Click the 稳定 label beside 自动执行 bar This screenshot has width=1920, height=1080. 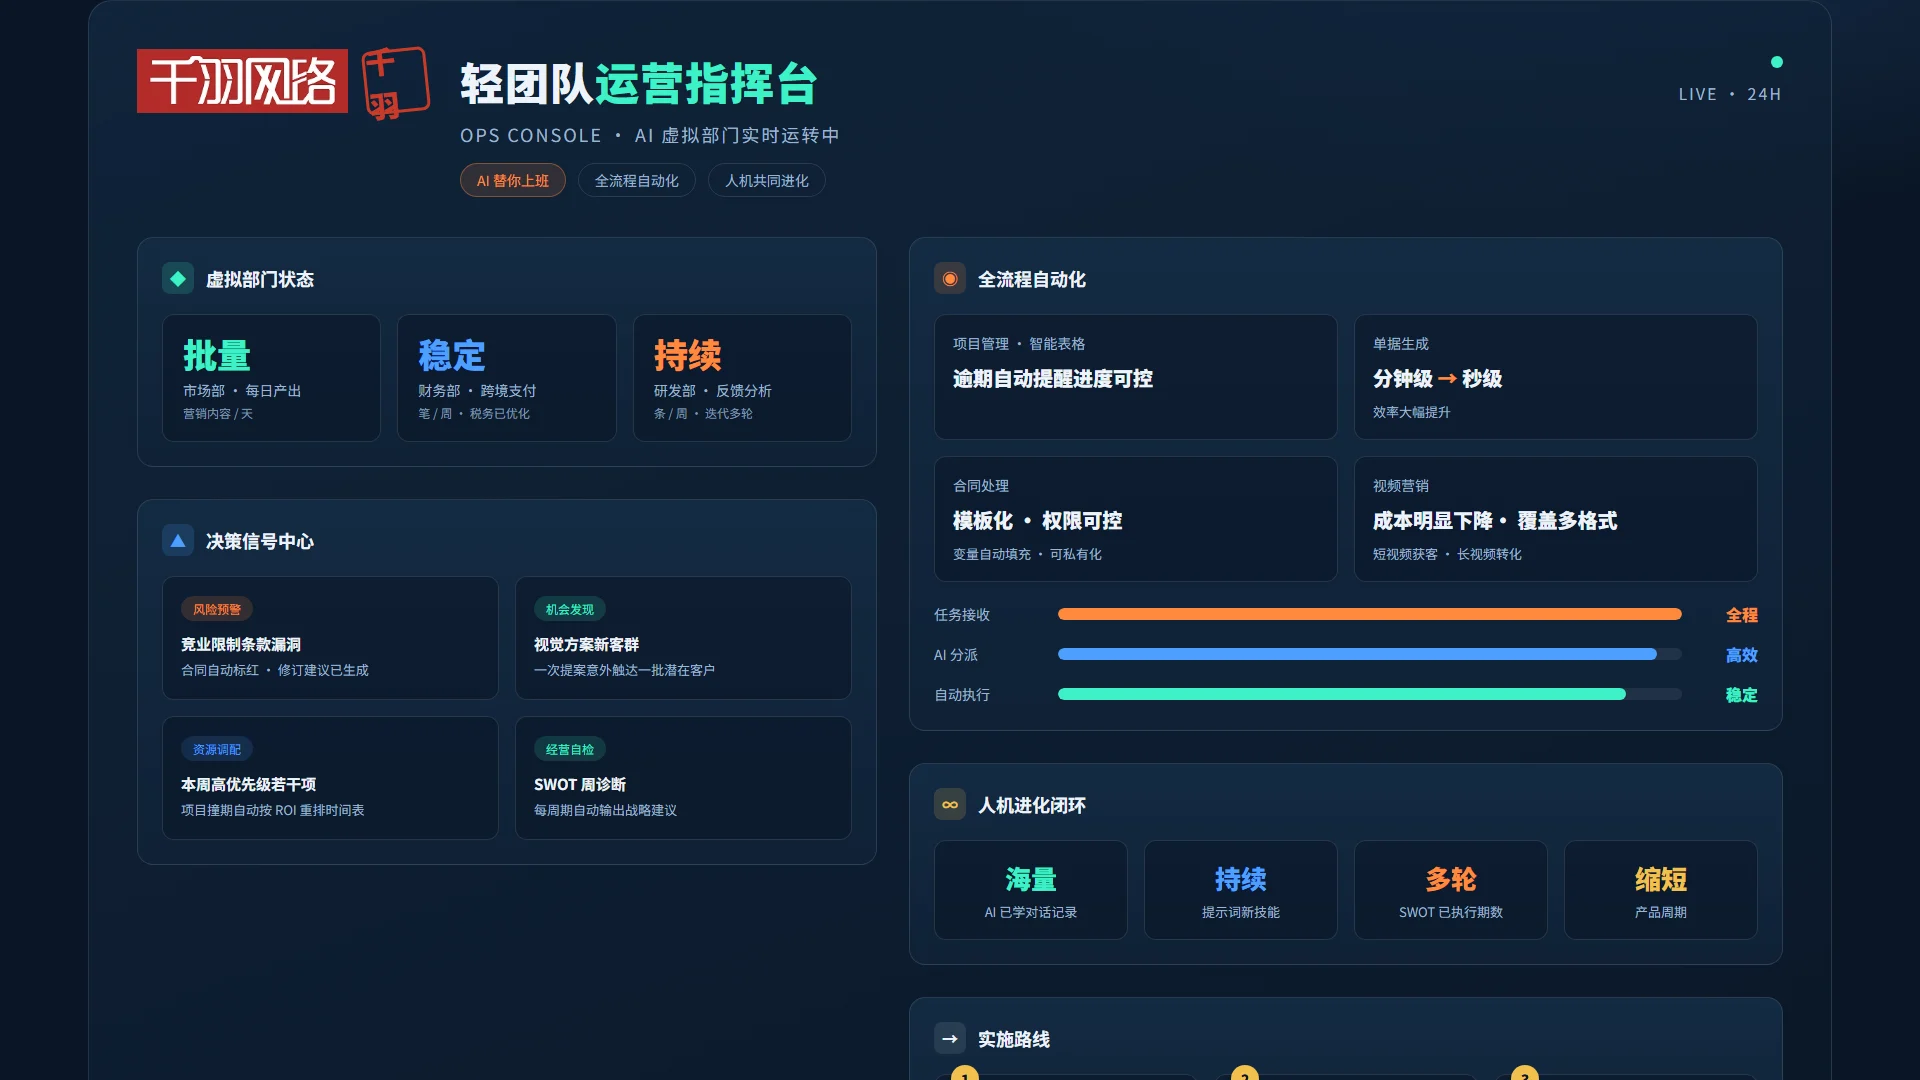1741,695
